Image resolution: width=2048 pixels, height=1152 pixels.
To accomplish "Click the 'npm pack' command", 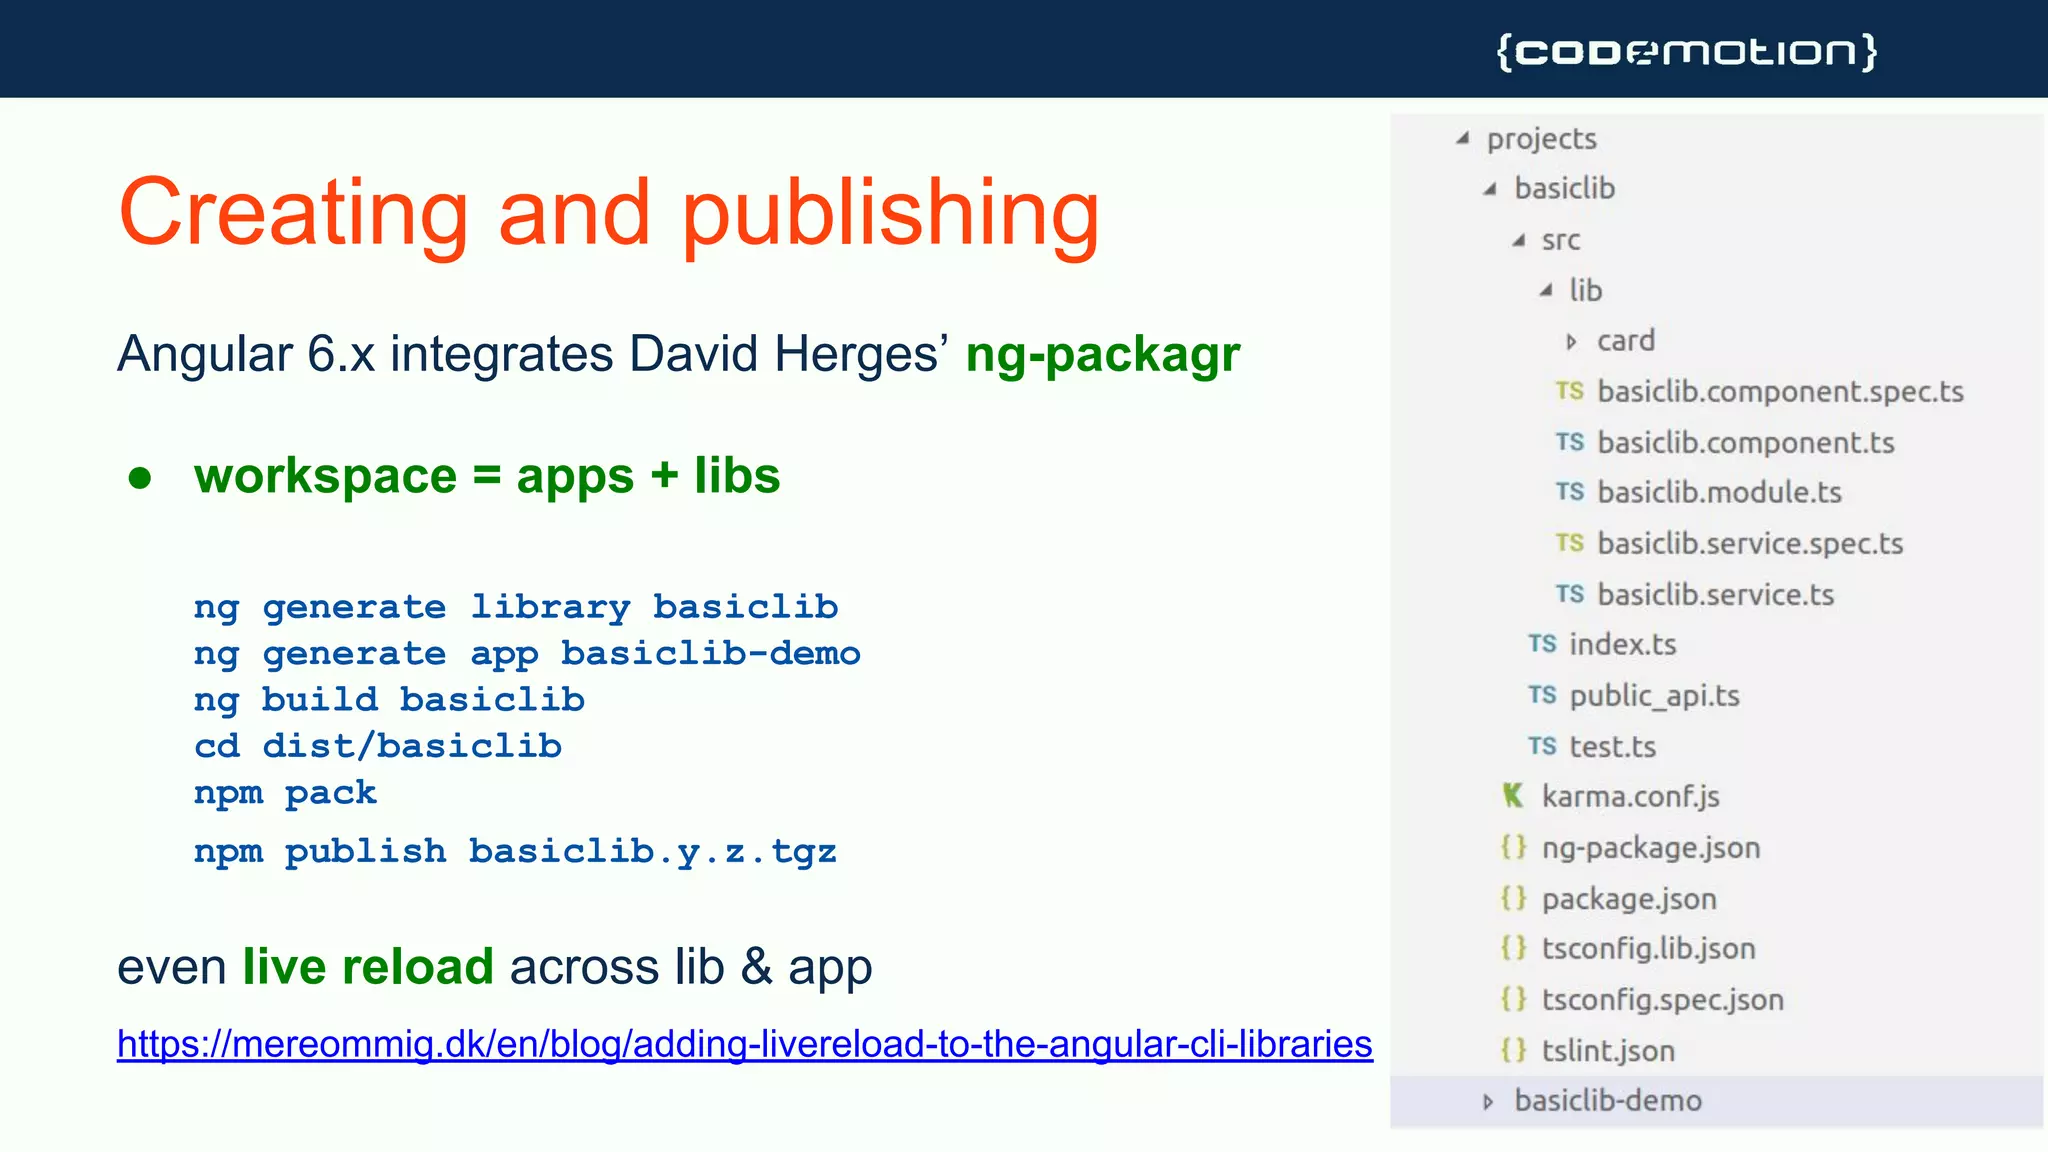I will click(x=285, y=793).
